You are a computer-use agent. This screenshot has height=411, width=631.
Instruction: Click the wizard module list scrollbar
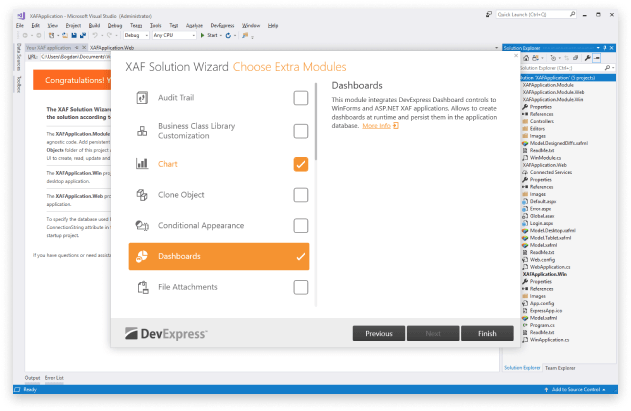[x=316, y=122]
